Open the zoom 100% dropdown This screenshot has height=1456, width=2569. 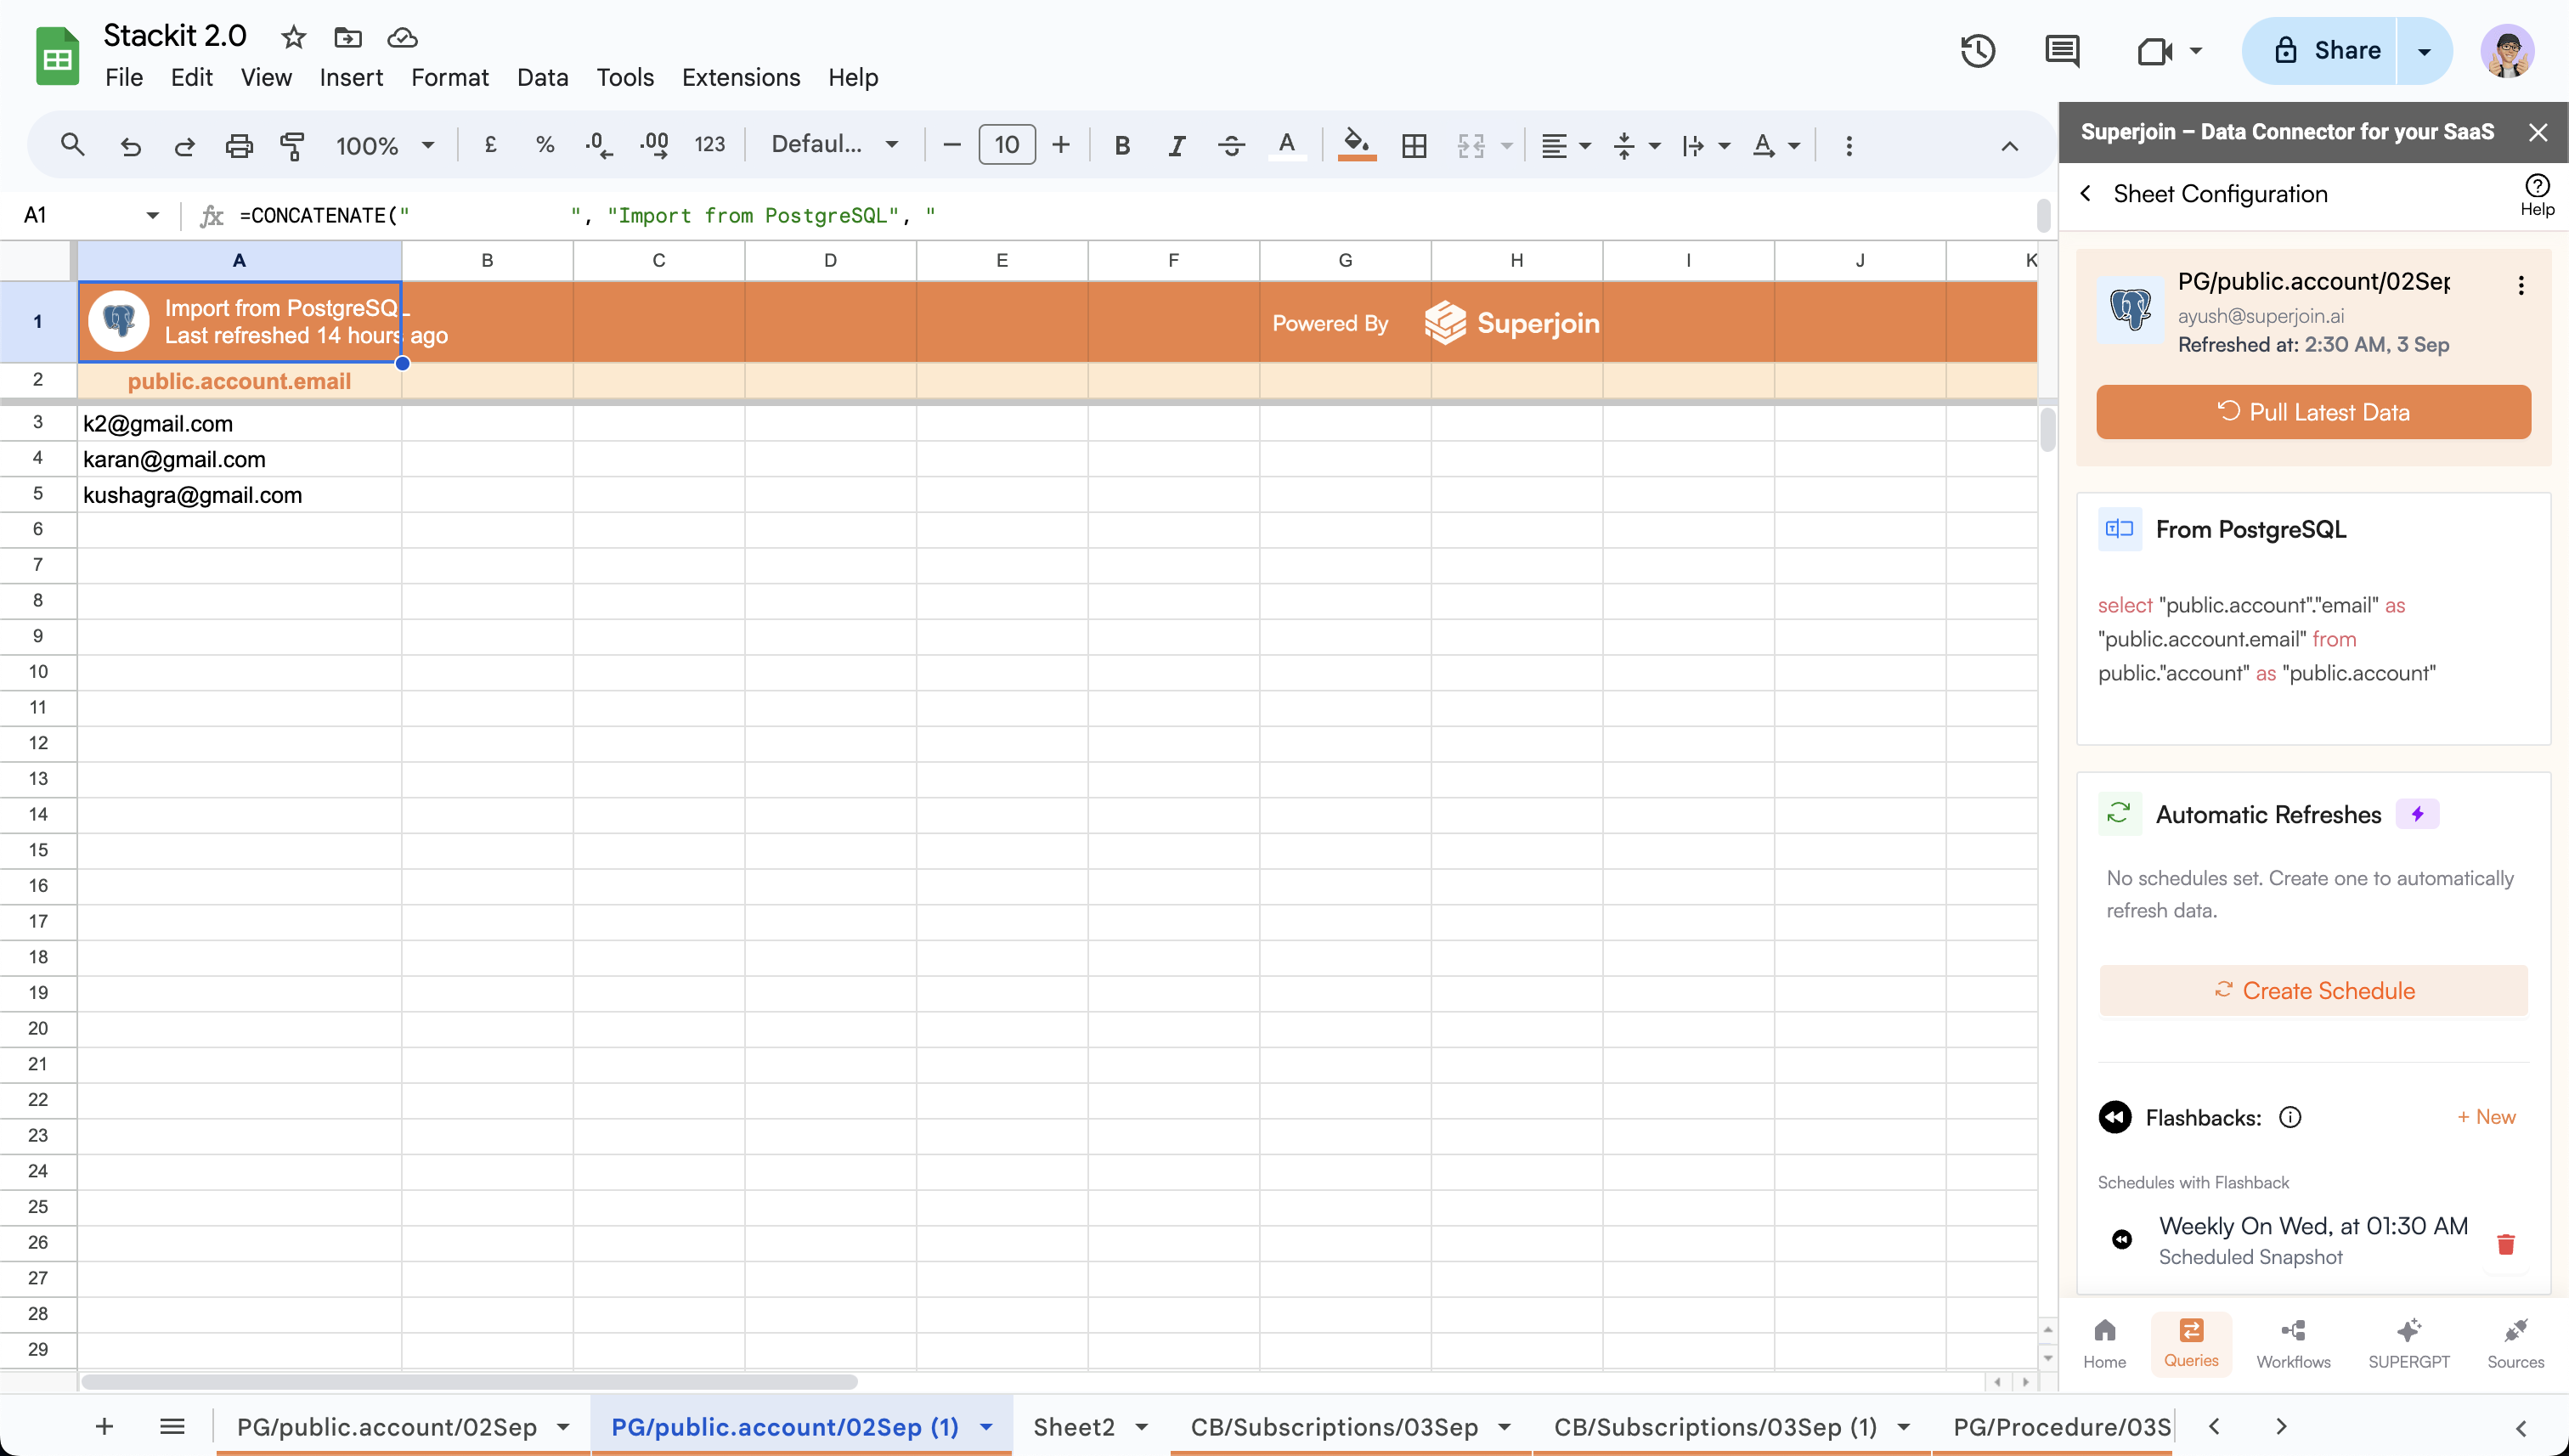pyautogui.click(x=385, y=146)
